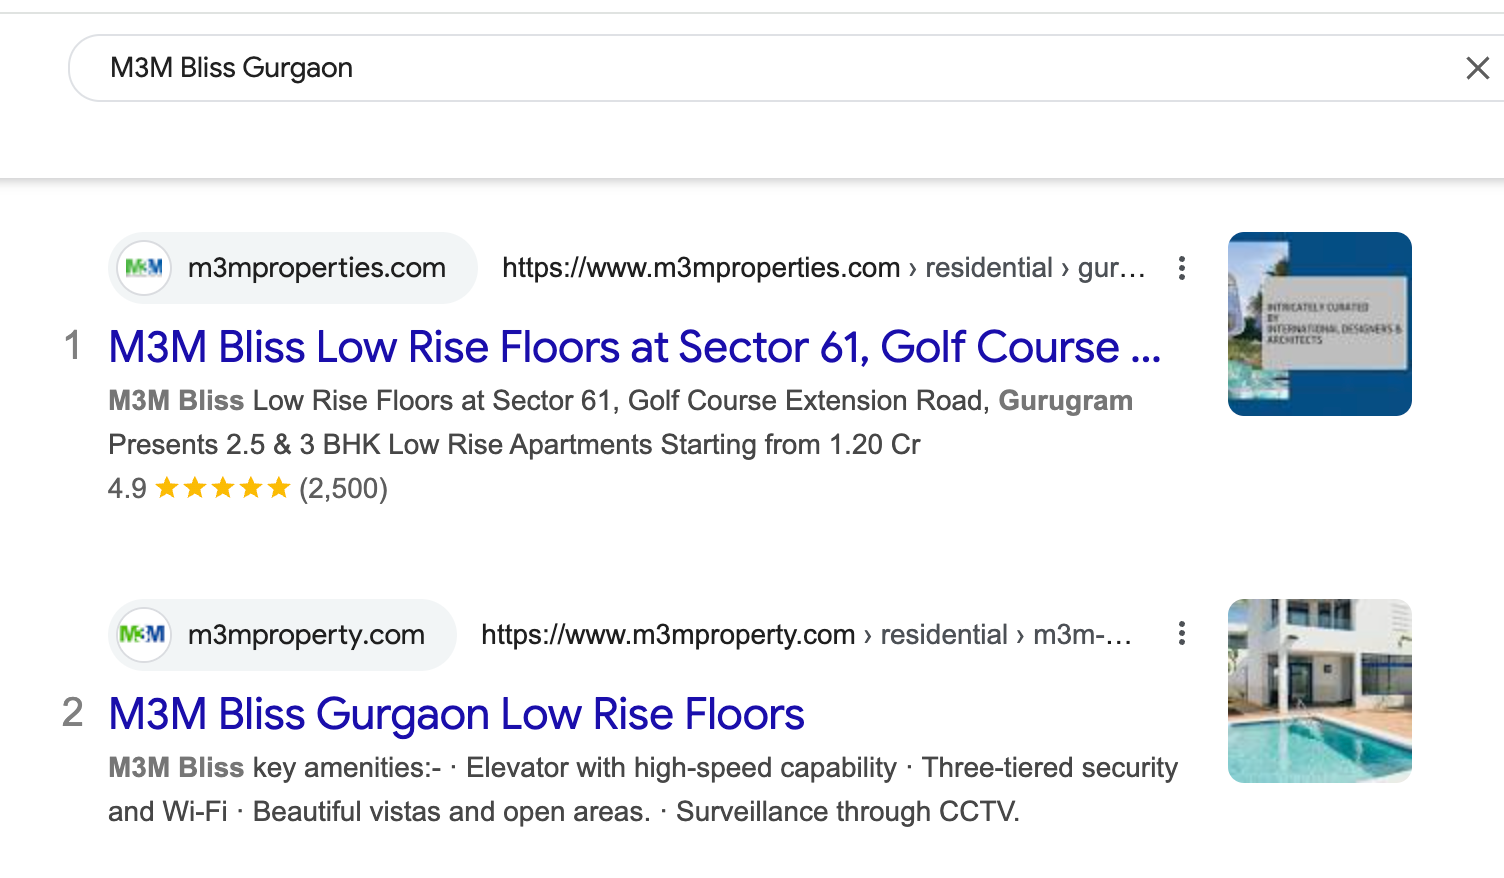Open M3M Bliss Low Rise Floors at Sector 61 link
The height and width of the screenshot is (878, 1504).
tap(635, 347)
